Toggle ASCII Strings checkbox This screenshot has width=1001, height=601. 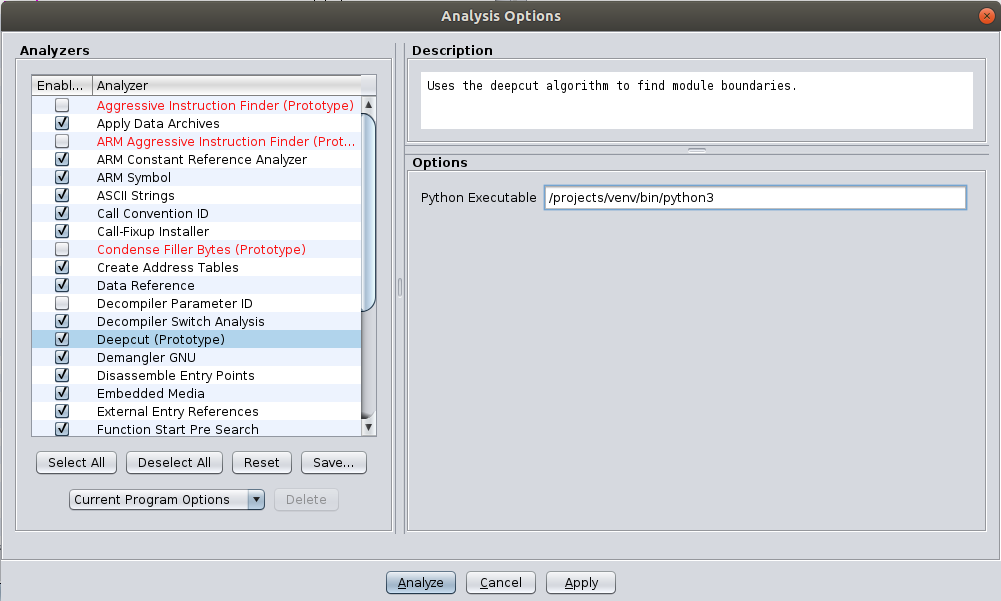(x=62, y=195)
